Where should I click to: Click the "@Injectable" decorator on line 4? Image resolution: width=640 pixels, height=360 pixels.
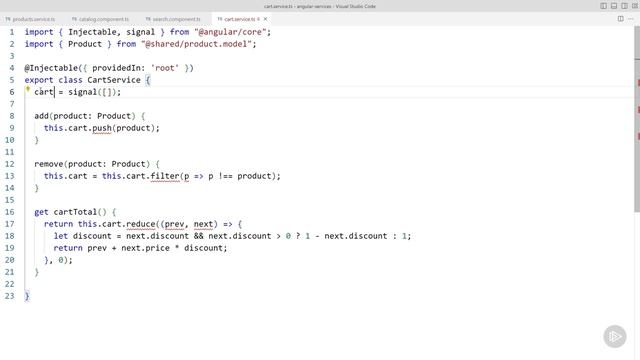(51, 68)
